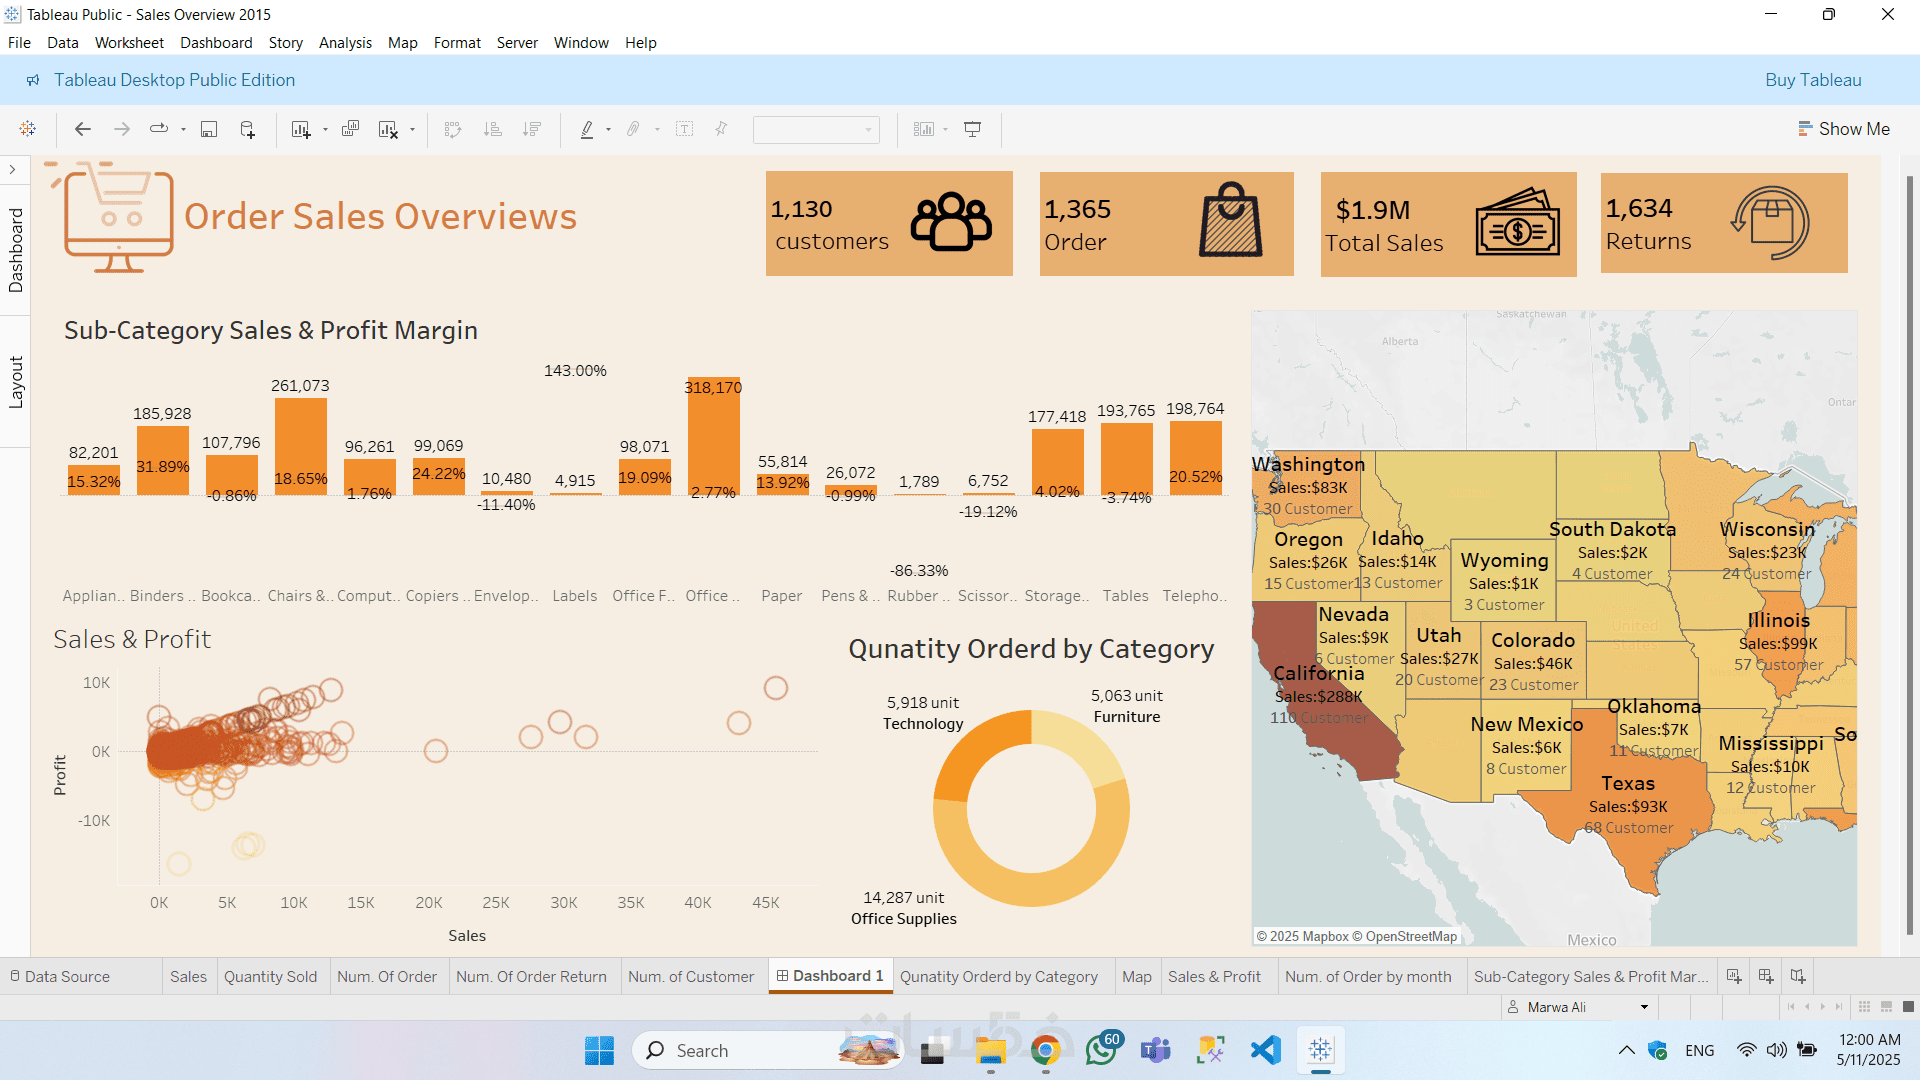
Task: Open the Analysis menu
Action: [x=345, y=43]
